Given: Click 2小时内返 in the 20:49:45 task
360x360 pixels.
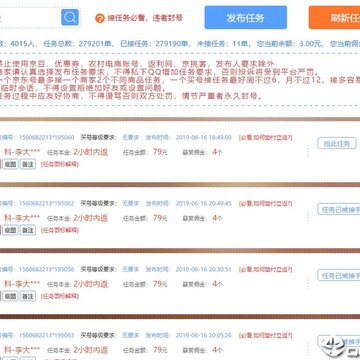Looking at the screenshot, I should (91, 218).
